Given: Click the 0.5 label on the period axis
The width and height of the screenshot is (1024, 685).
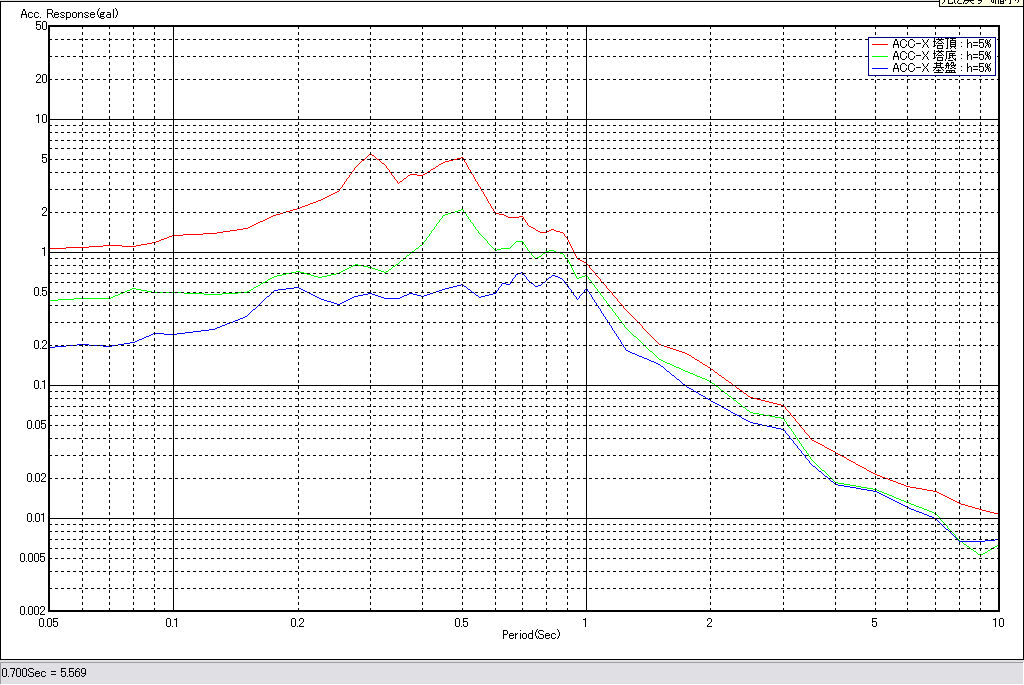Looking at the screenshot, I should 461,623.
